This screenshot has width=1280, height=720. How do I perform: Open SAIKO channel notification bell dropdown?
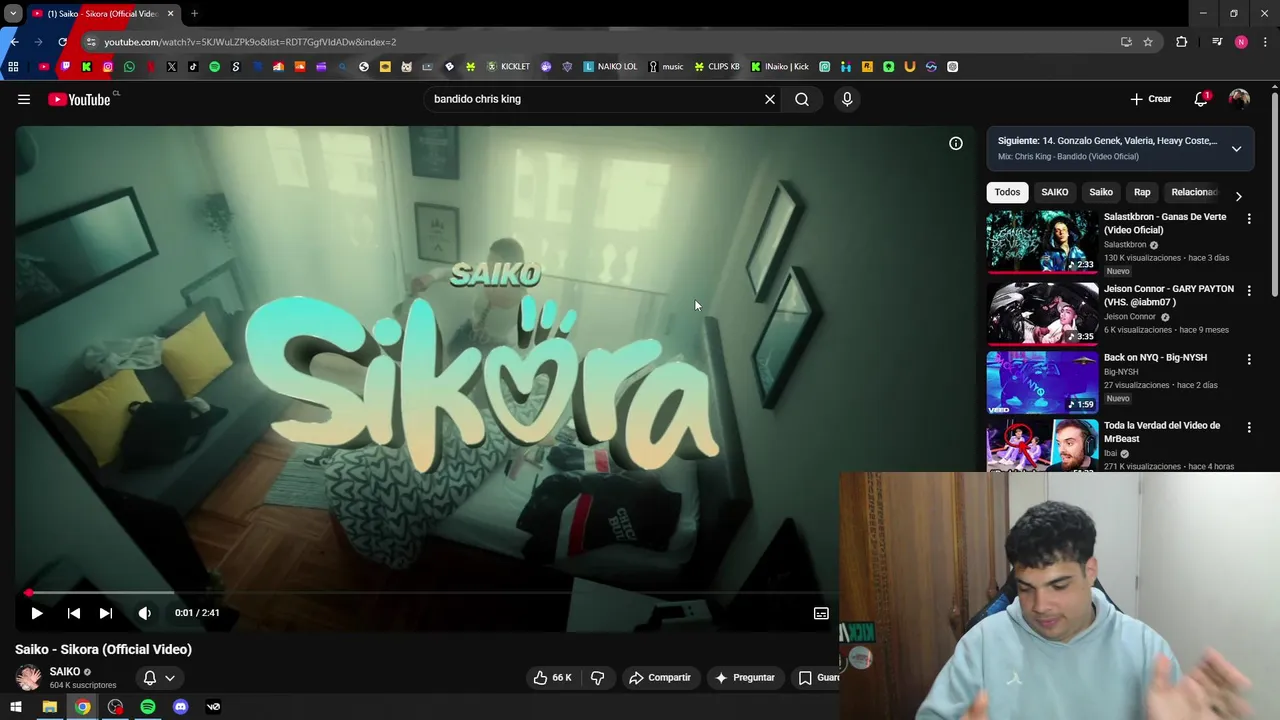click(x=159, y=677)
